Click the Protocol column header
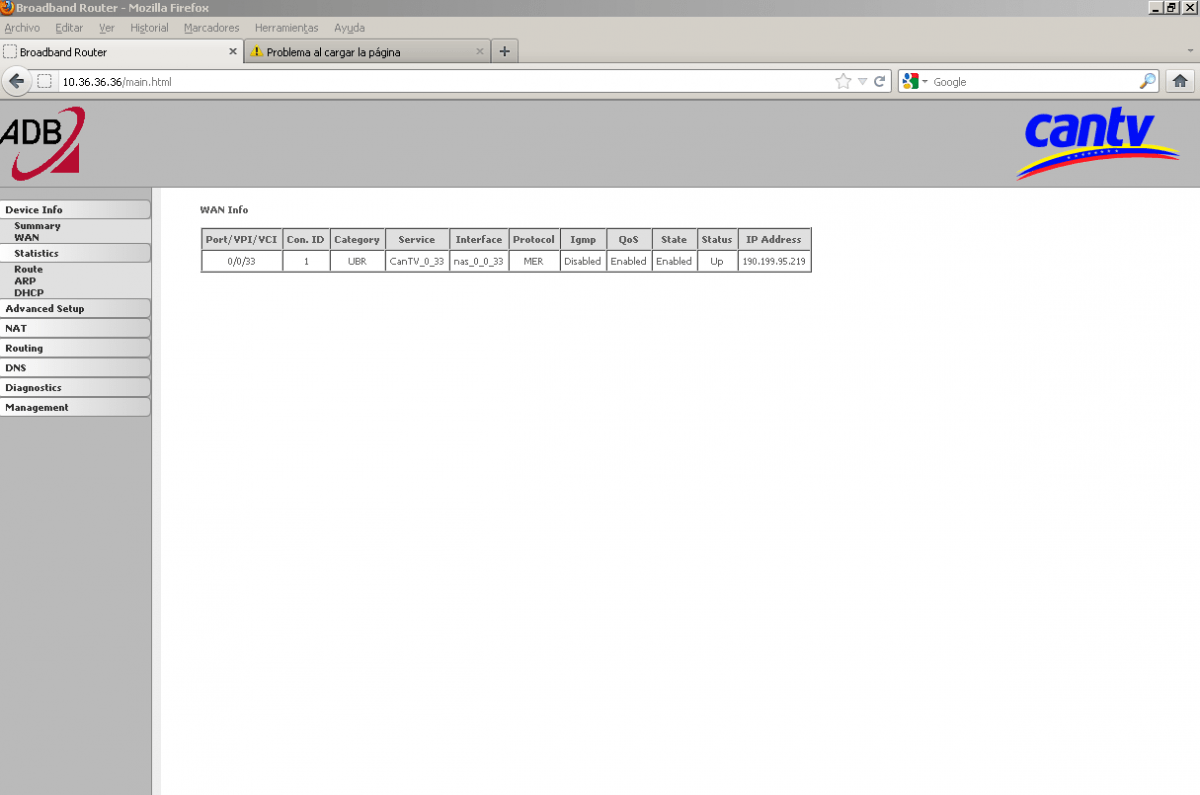The height and width of the screenshot is (795, 1200). [x=534, y=240]
